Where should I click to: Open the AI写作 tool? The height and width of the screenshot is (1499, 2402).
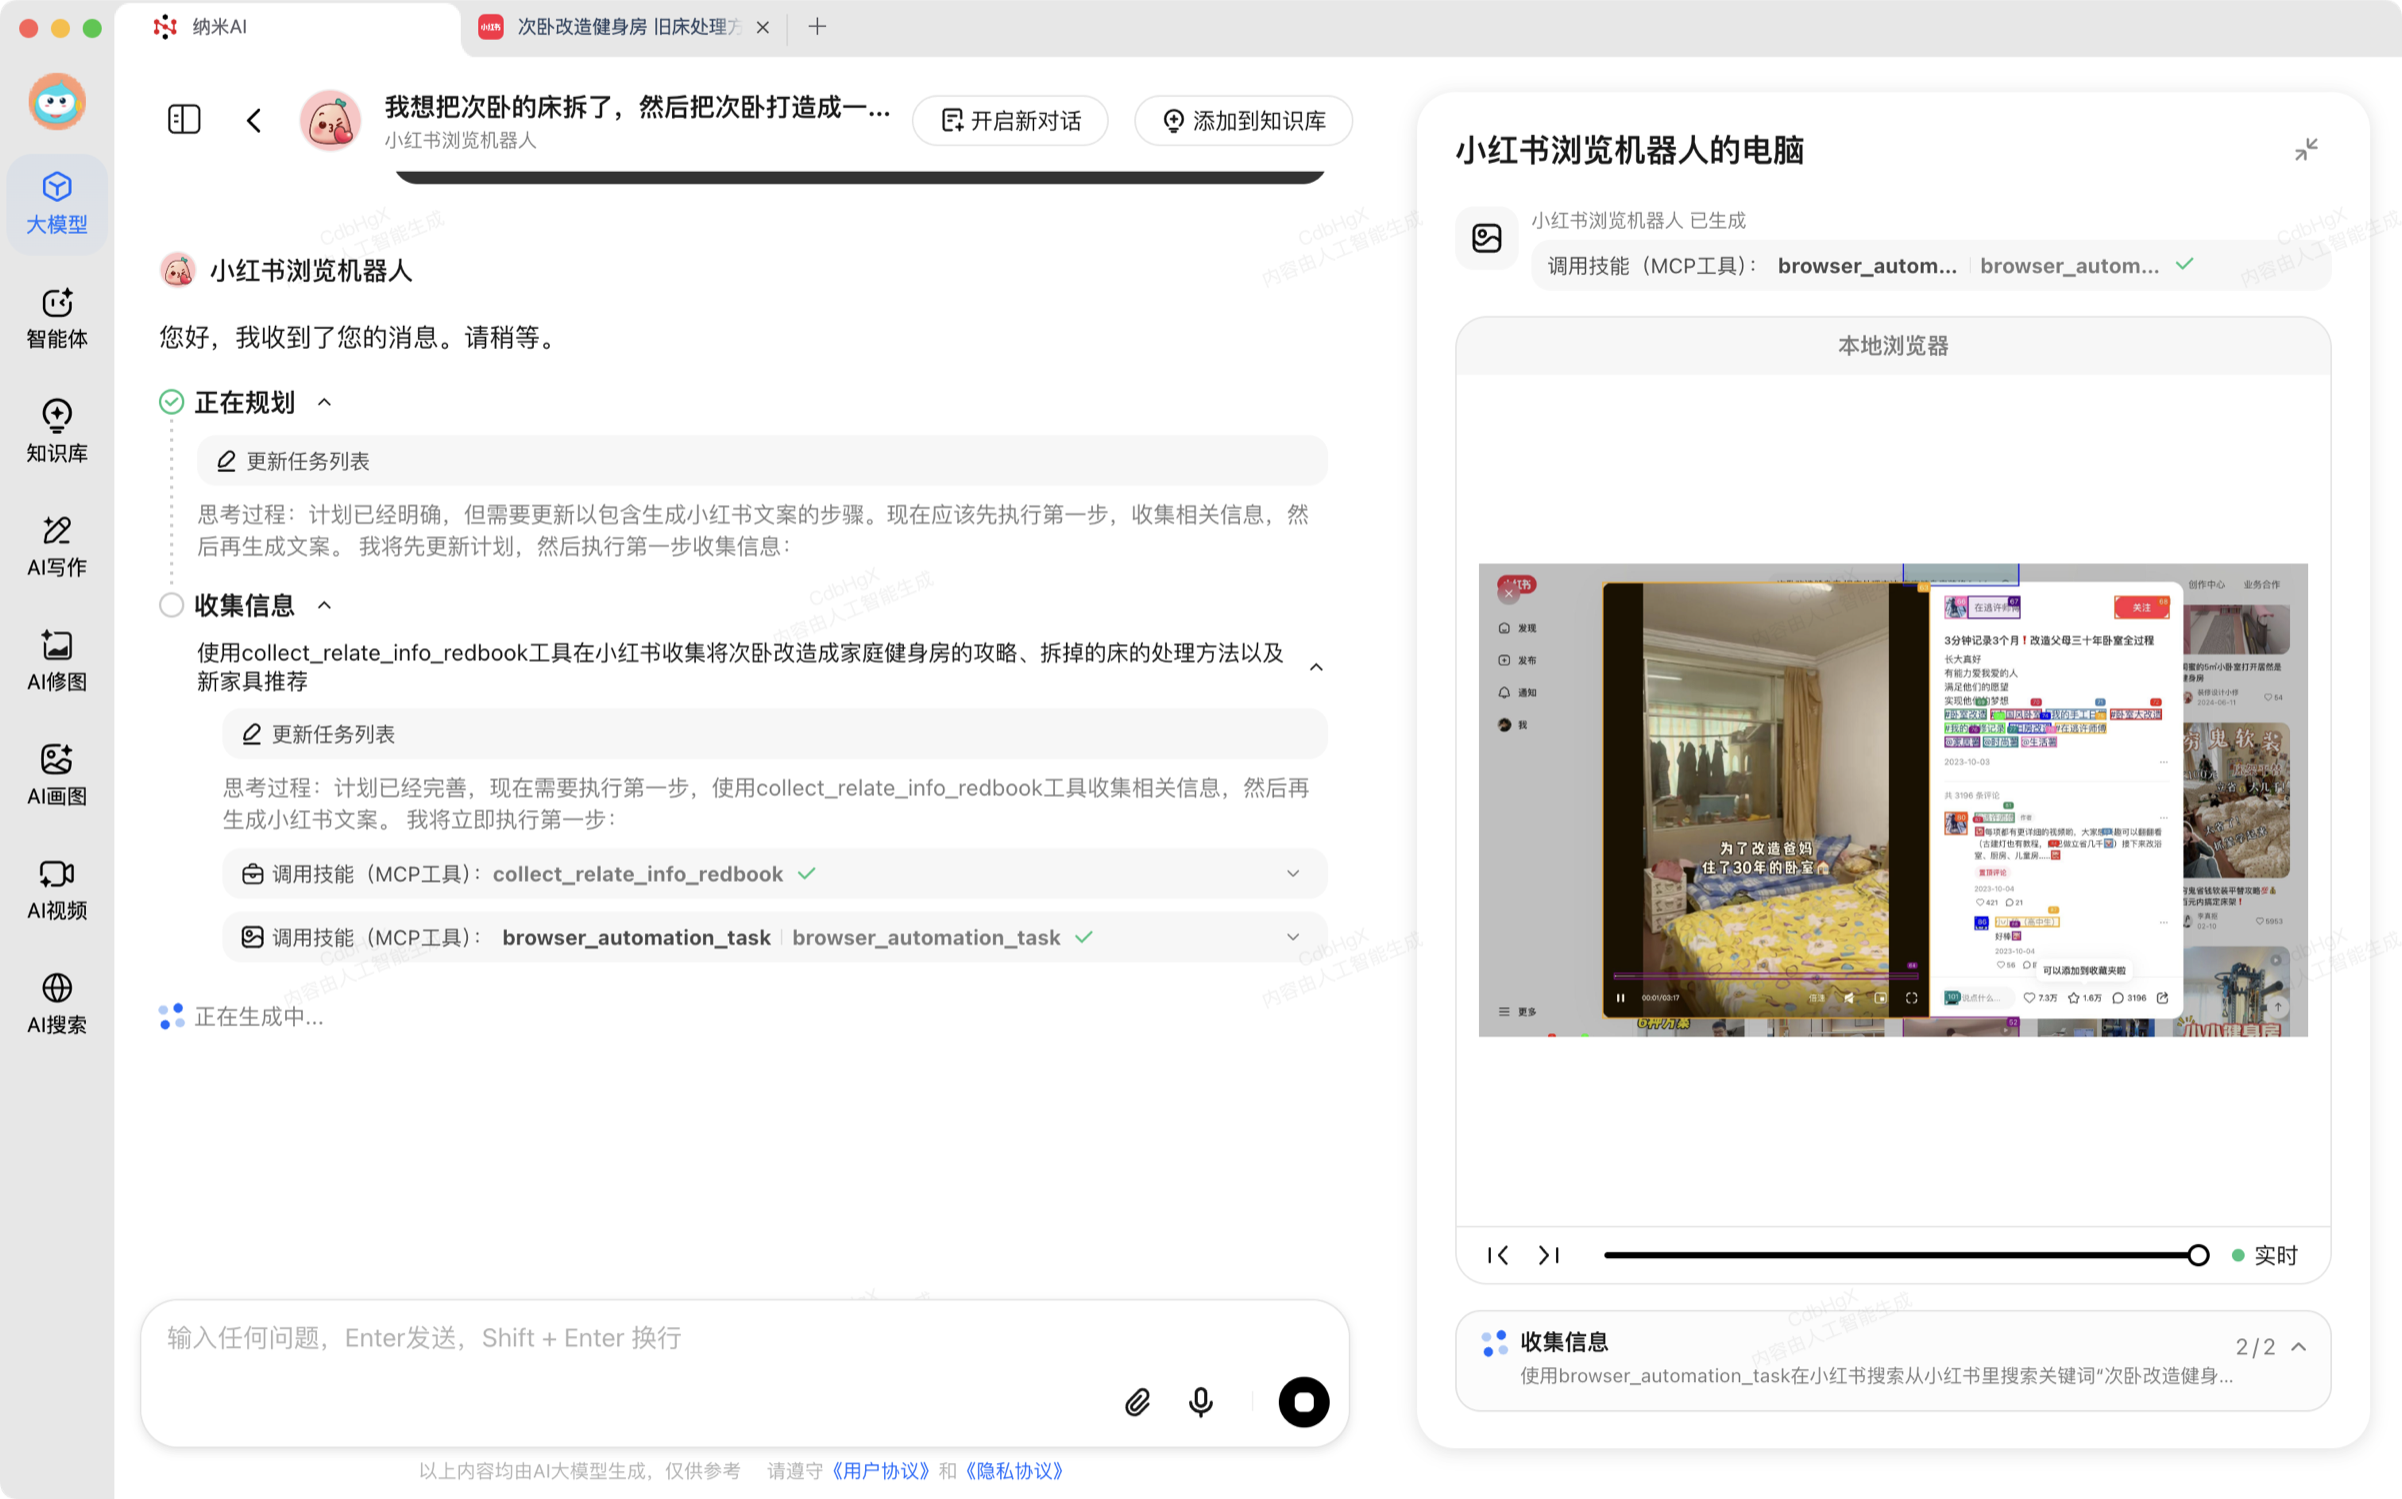[x=56, y=546]
